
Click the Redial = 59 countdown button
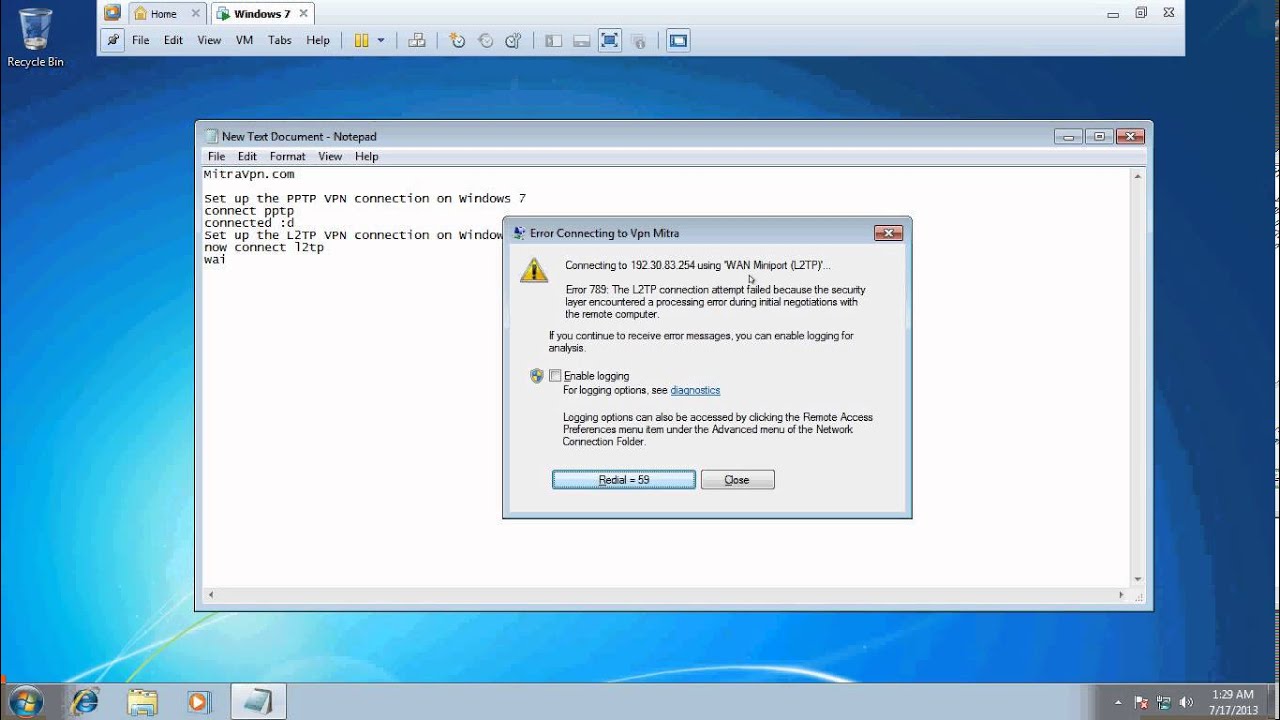coord(623,479)
